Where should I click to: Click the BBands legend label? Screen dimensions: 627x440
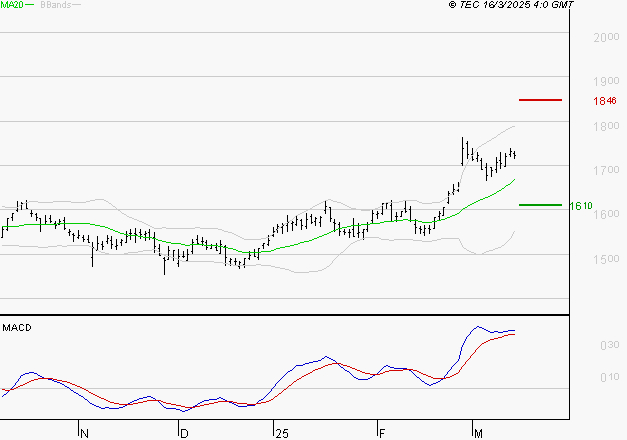(x=56, y=5)
